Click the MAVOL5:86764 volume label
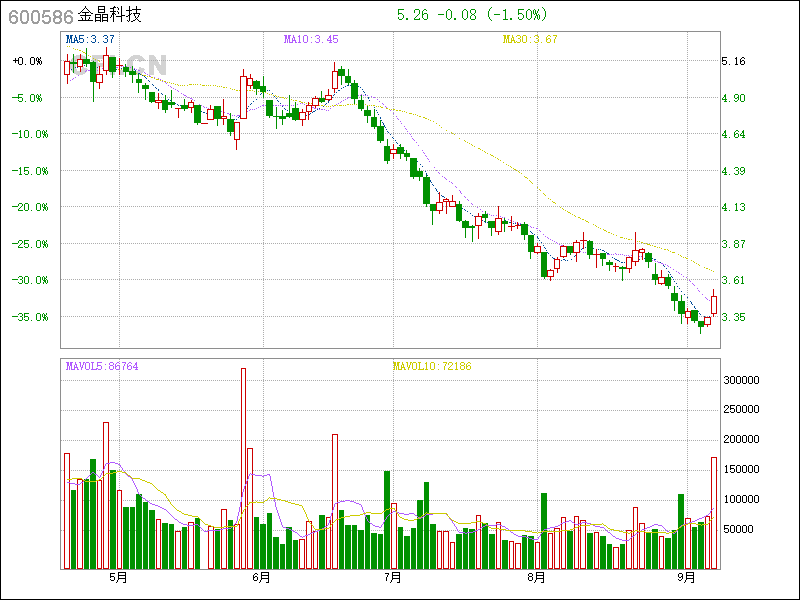The image size is (800, 600). (102, 367)
